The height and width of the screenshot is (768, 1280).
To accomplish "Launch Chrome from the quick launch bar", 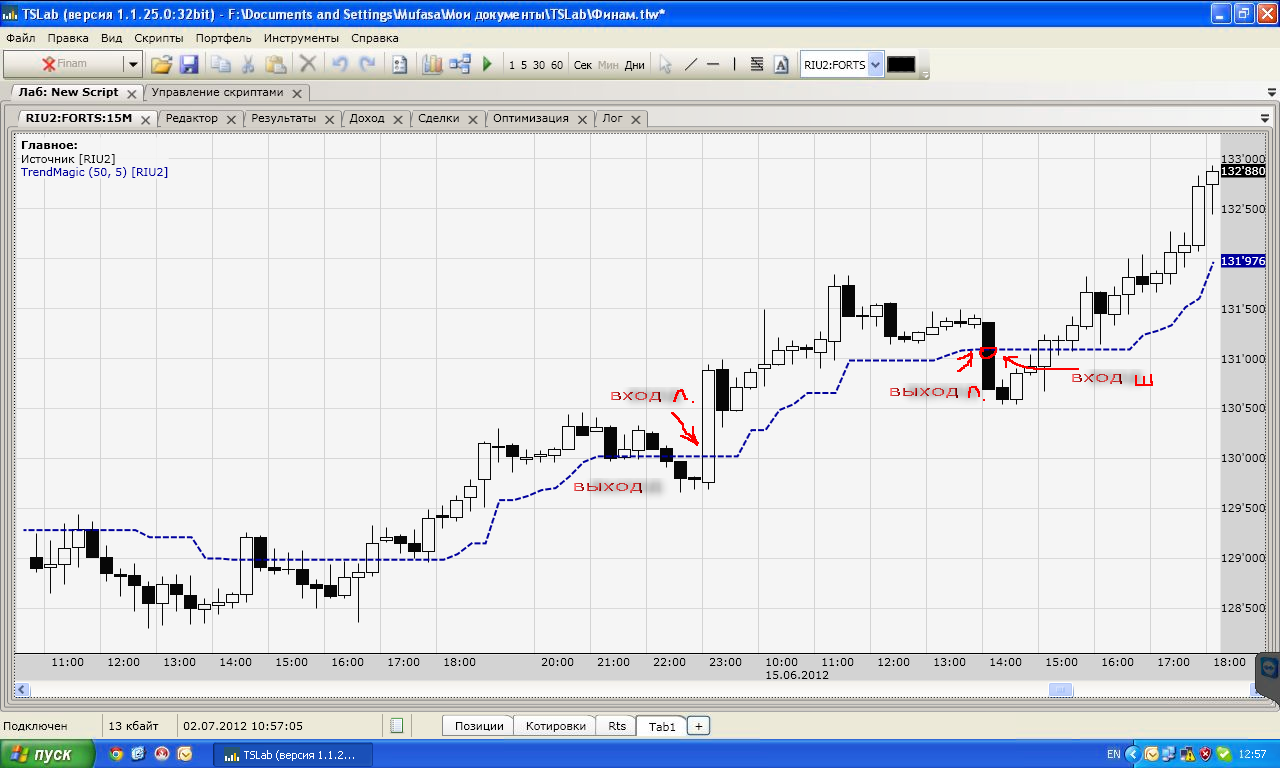I will point(115,754).
